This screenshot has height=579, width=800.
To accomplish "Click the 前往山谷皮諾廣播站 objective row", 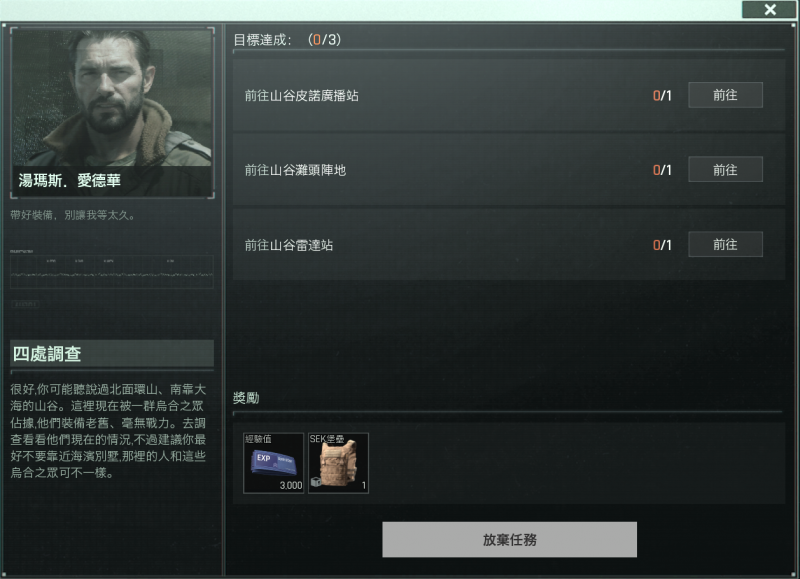I will tap(509, 95).
